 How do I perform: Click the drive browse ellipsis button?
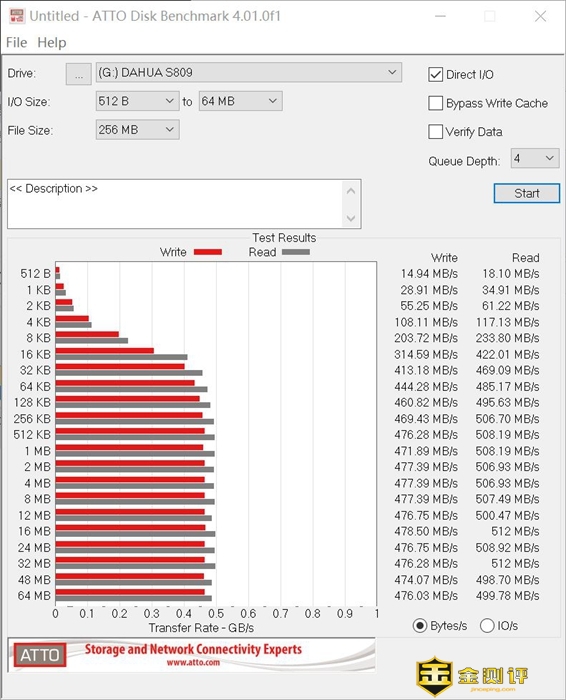coord(79,74)
